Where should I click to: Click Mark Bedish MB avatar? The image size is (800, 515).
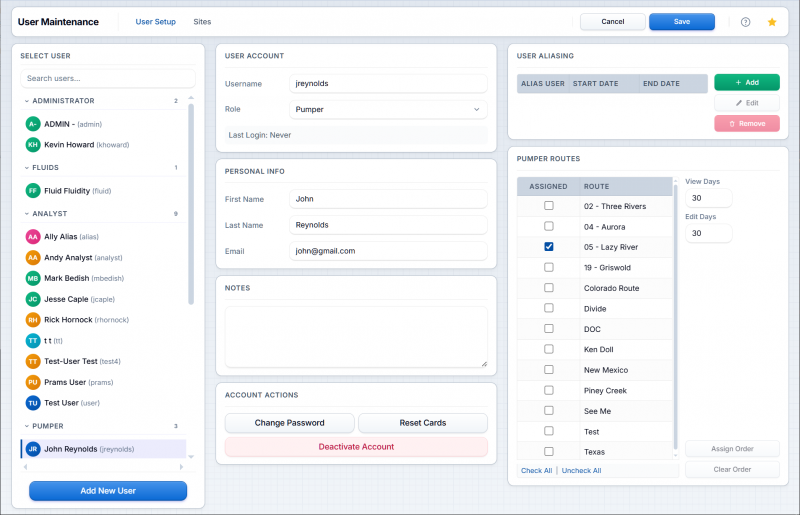click(33, 278)
